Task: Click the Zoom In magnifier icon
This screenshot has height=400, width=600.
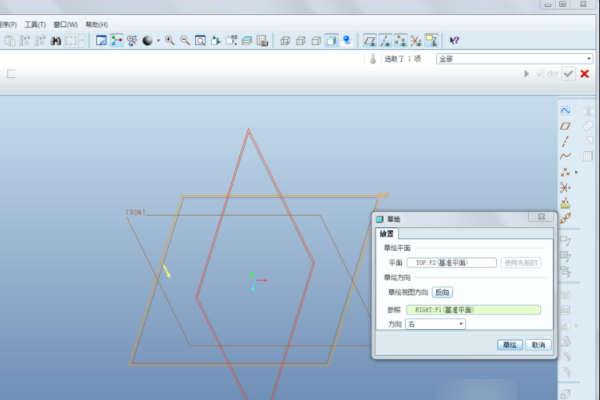Action: (170, 41)
